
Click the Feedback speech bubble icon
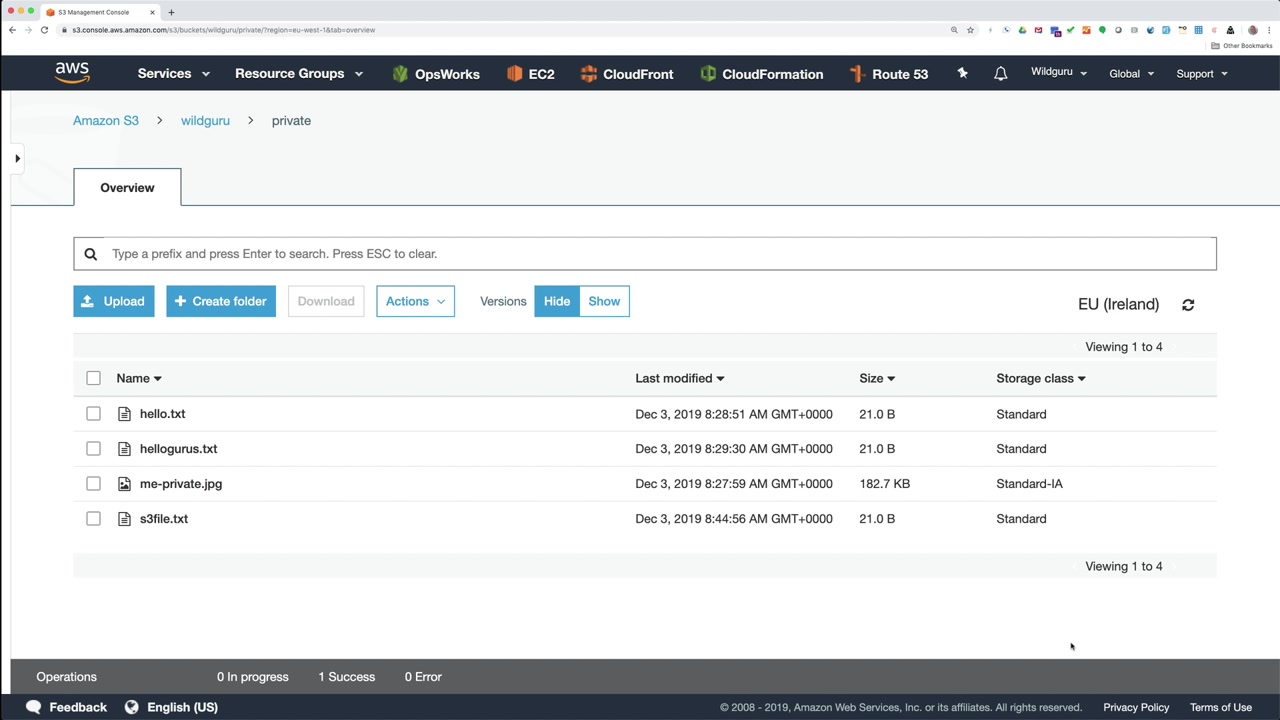point(33,707)
